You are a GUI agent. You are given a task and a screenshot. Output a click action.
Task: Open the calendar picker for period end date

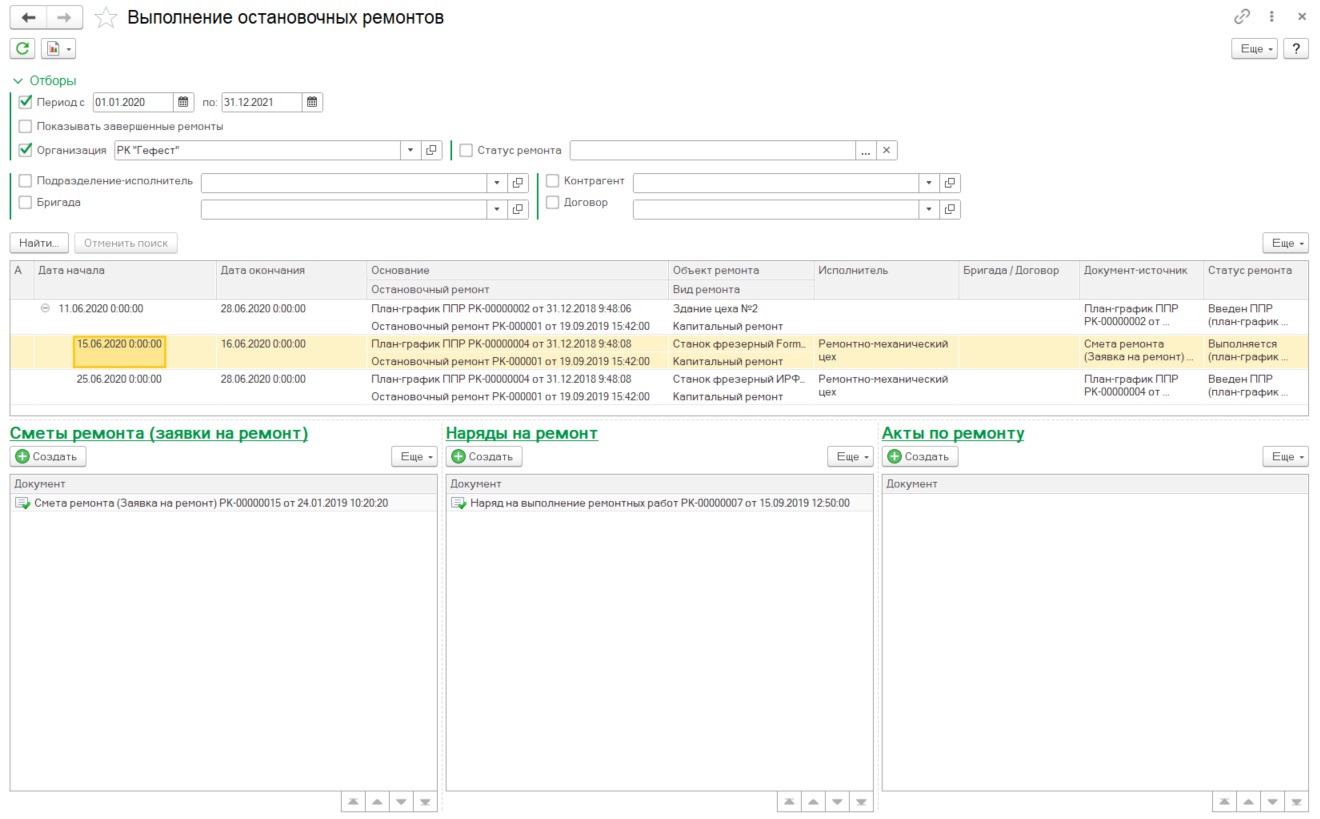pos(312,102)
